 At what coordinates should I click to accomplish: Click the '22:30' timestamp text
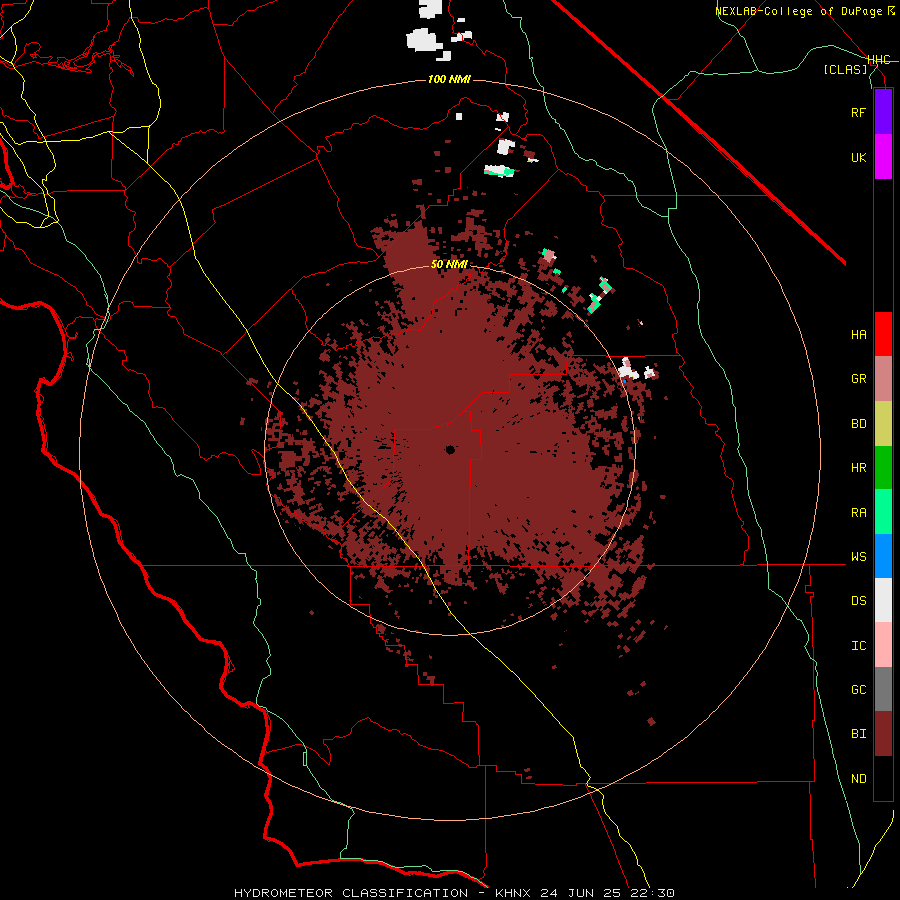pyautogui.click(x=655, y=893)
